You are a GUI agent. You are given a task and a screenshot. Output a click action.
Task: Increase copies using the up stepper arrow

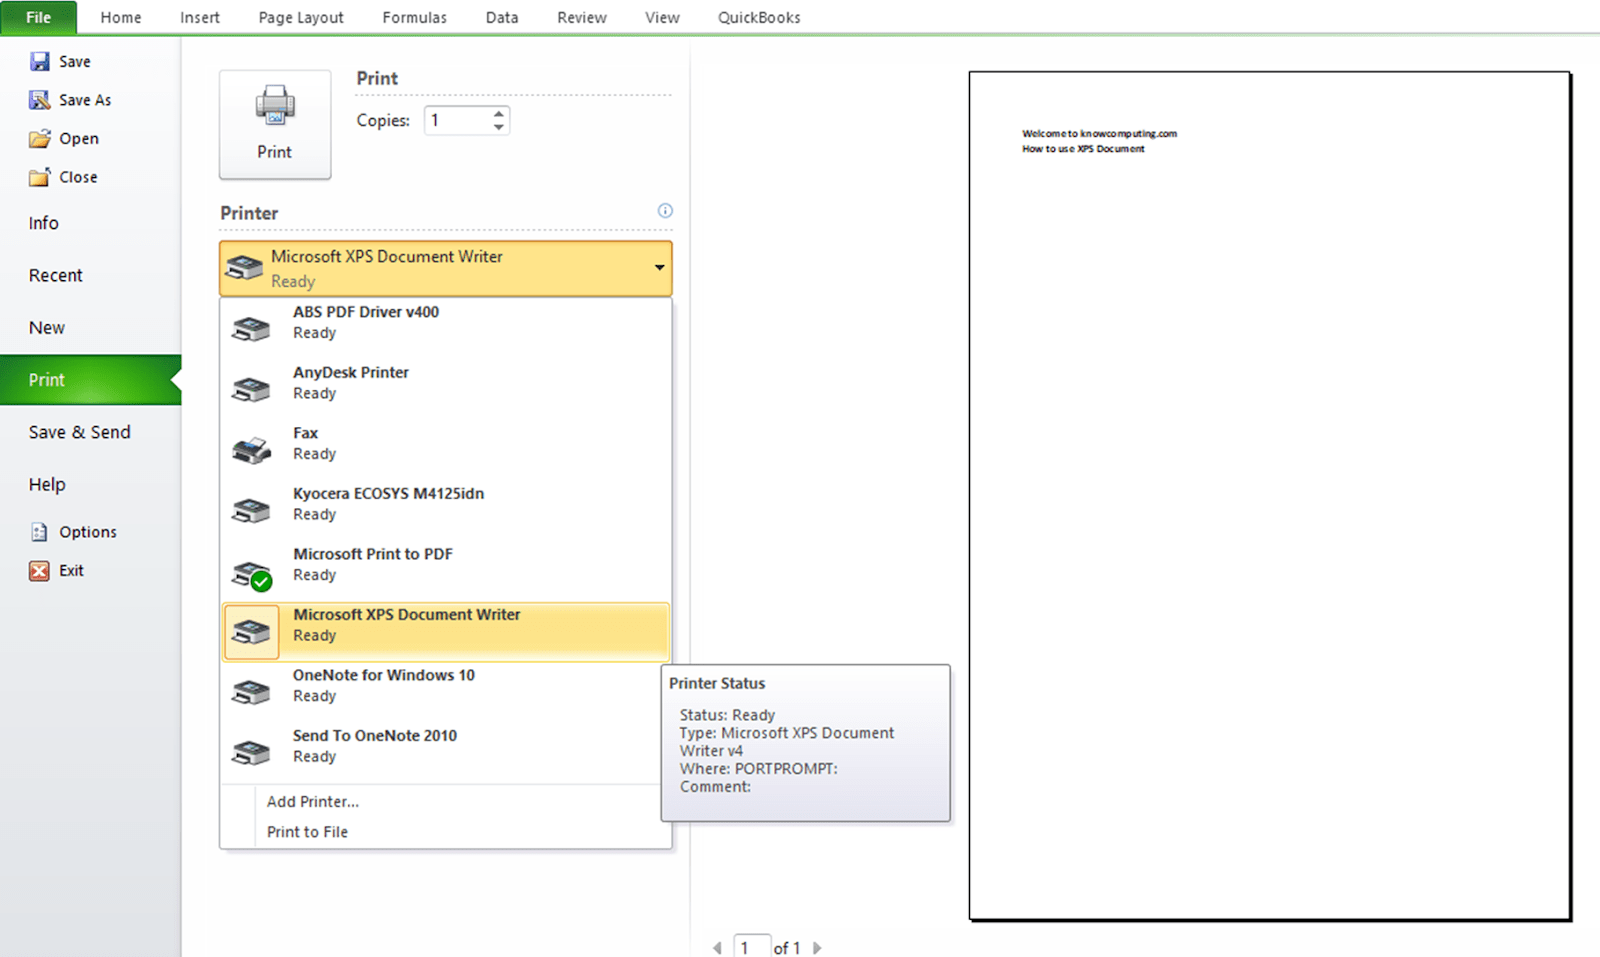pos(498,113)
